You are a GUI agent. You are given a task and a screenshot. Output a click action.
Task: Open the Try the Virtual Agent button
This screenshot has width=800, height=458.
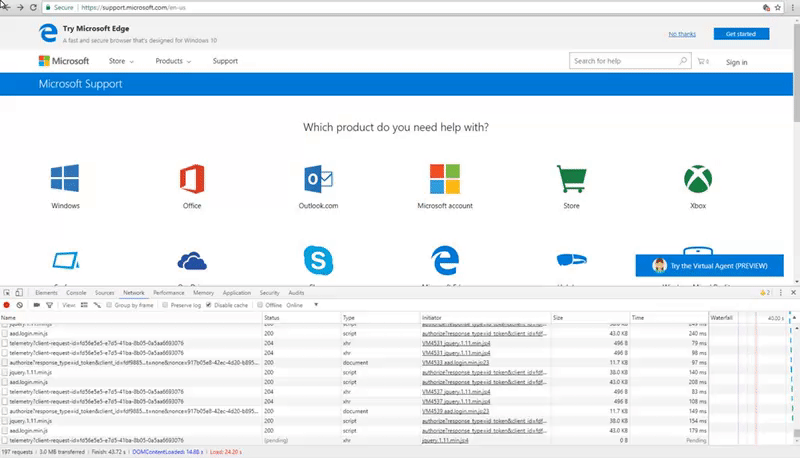[709, 266]
